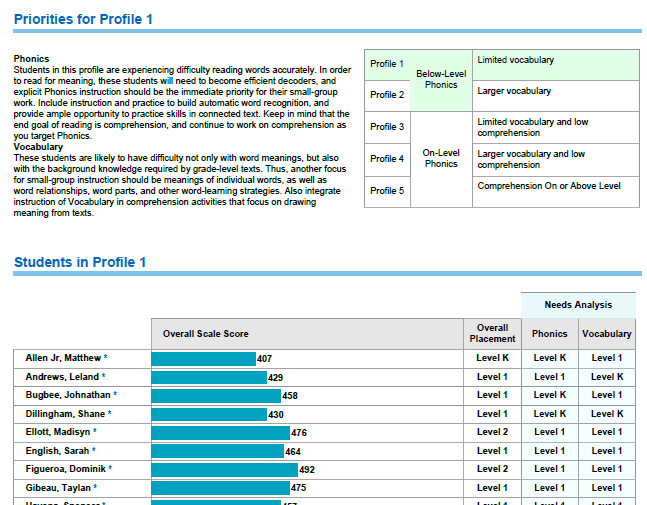Click student name Andrews, Leland

[x=62, y=377]
